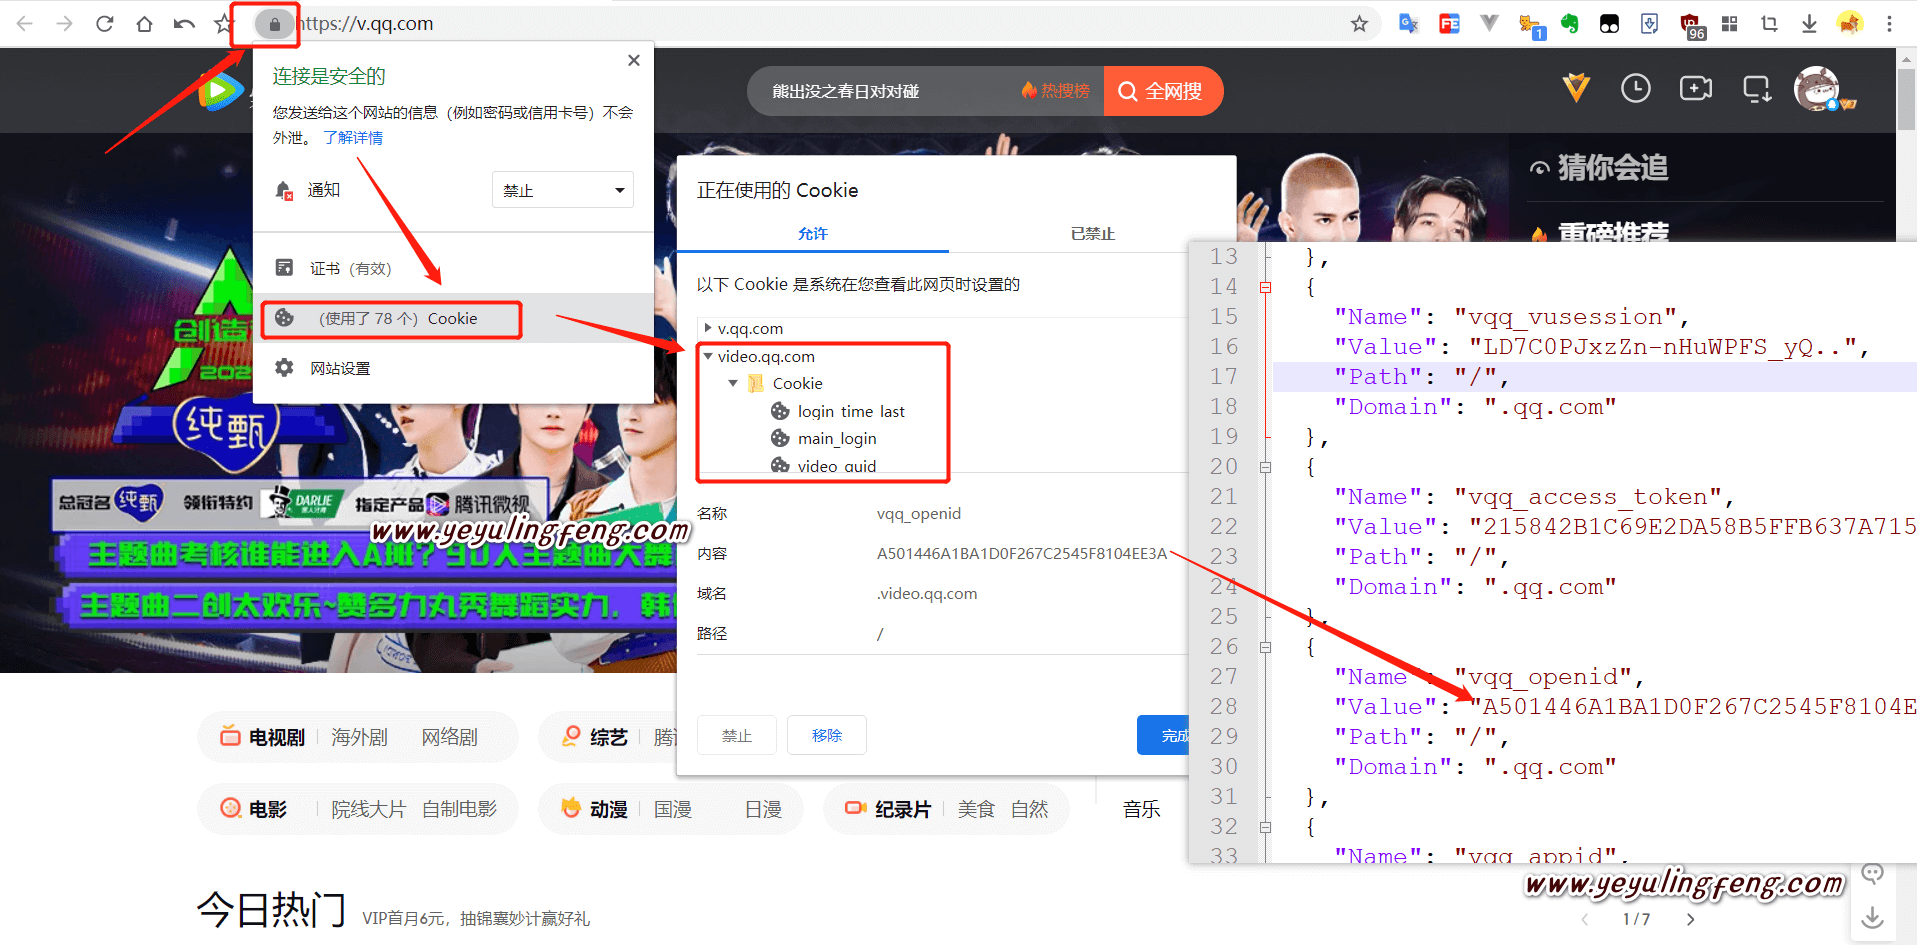Open the client download icon in site header
The image size is (1917, 945).
[1757, 90]
